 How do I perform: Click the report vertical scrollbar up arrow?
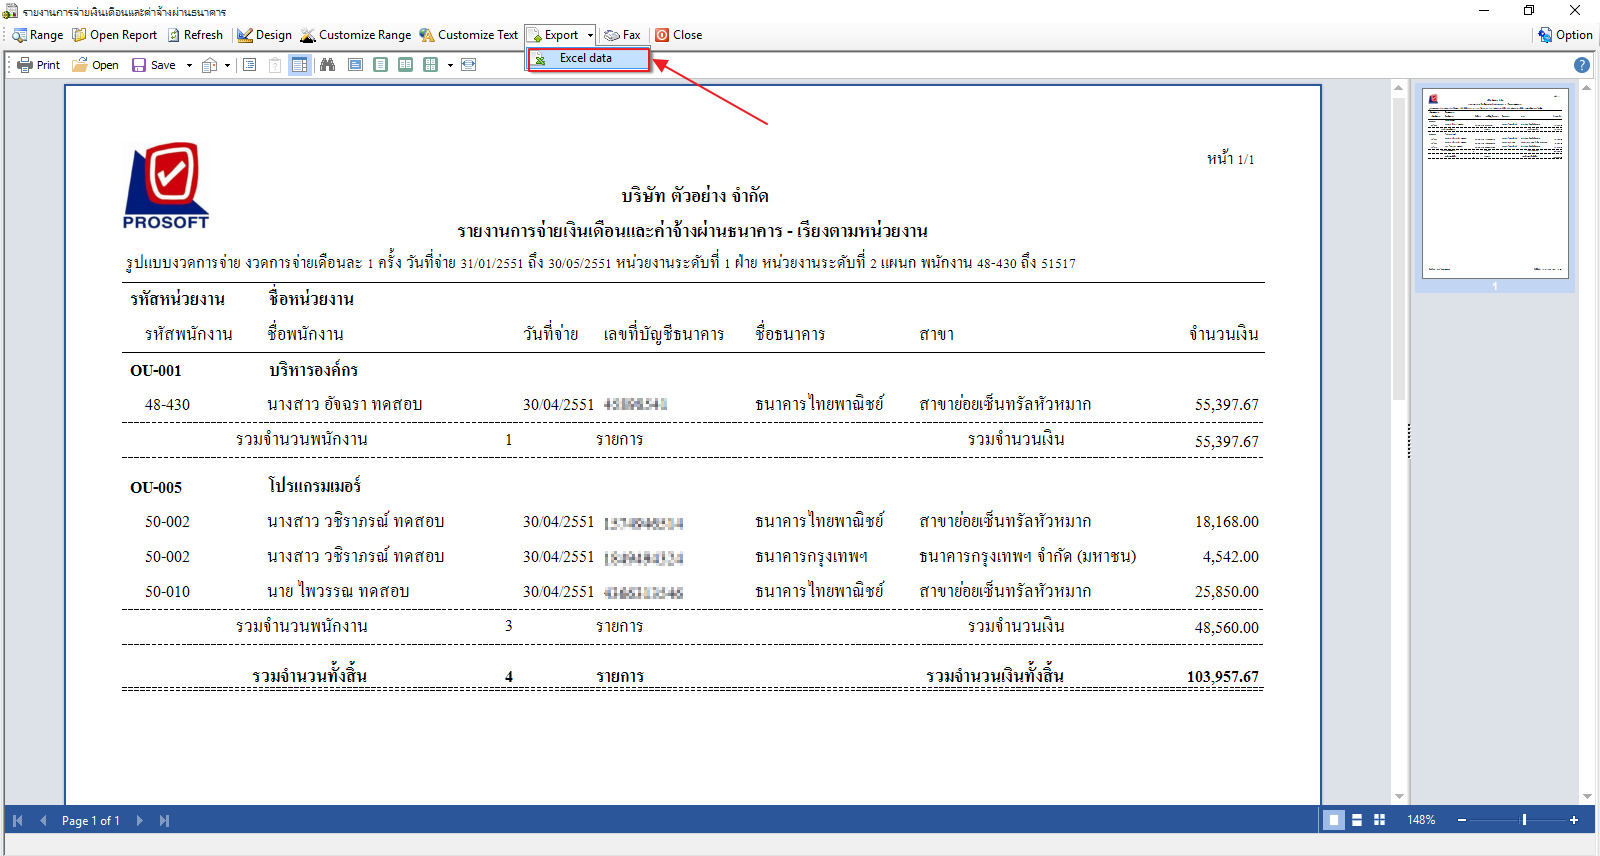[x=1399, y=89]
